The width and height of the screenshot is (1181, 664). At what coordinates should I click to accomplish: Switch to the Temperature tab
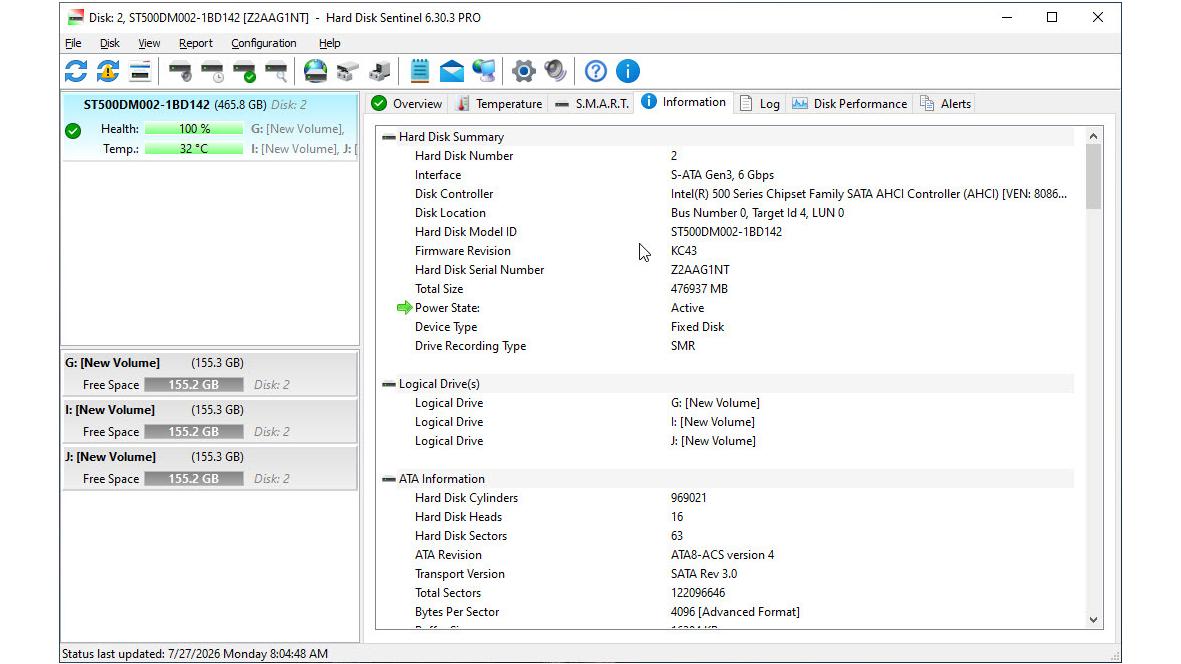click(500, 104)
